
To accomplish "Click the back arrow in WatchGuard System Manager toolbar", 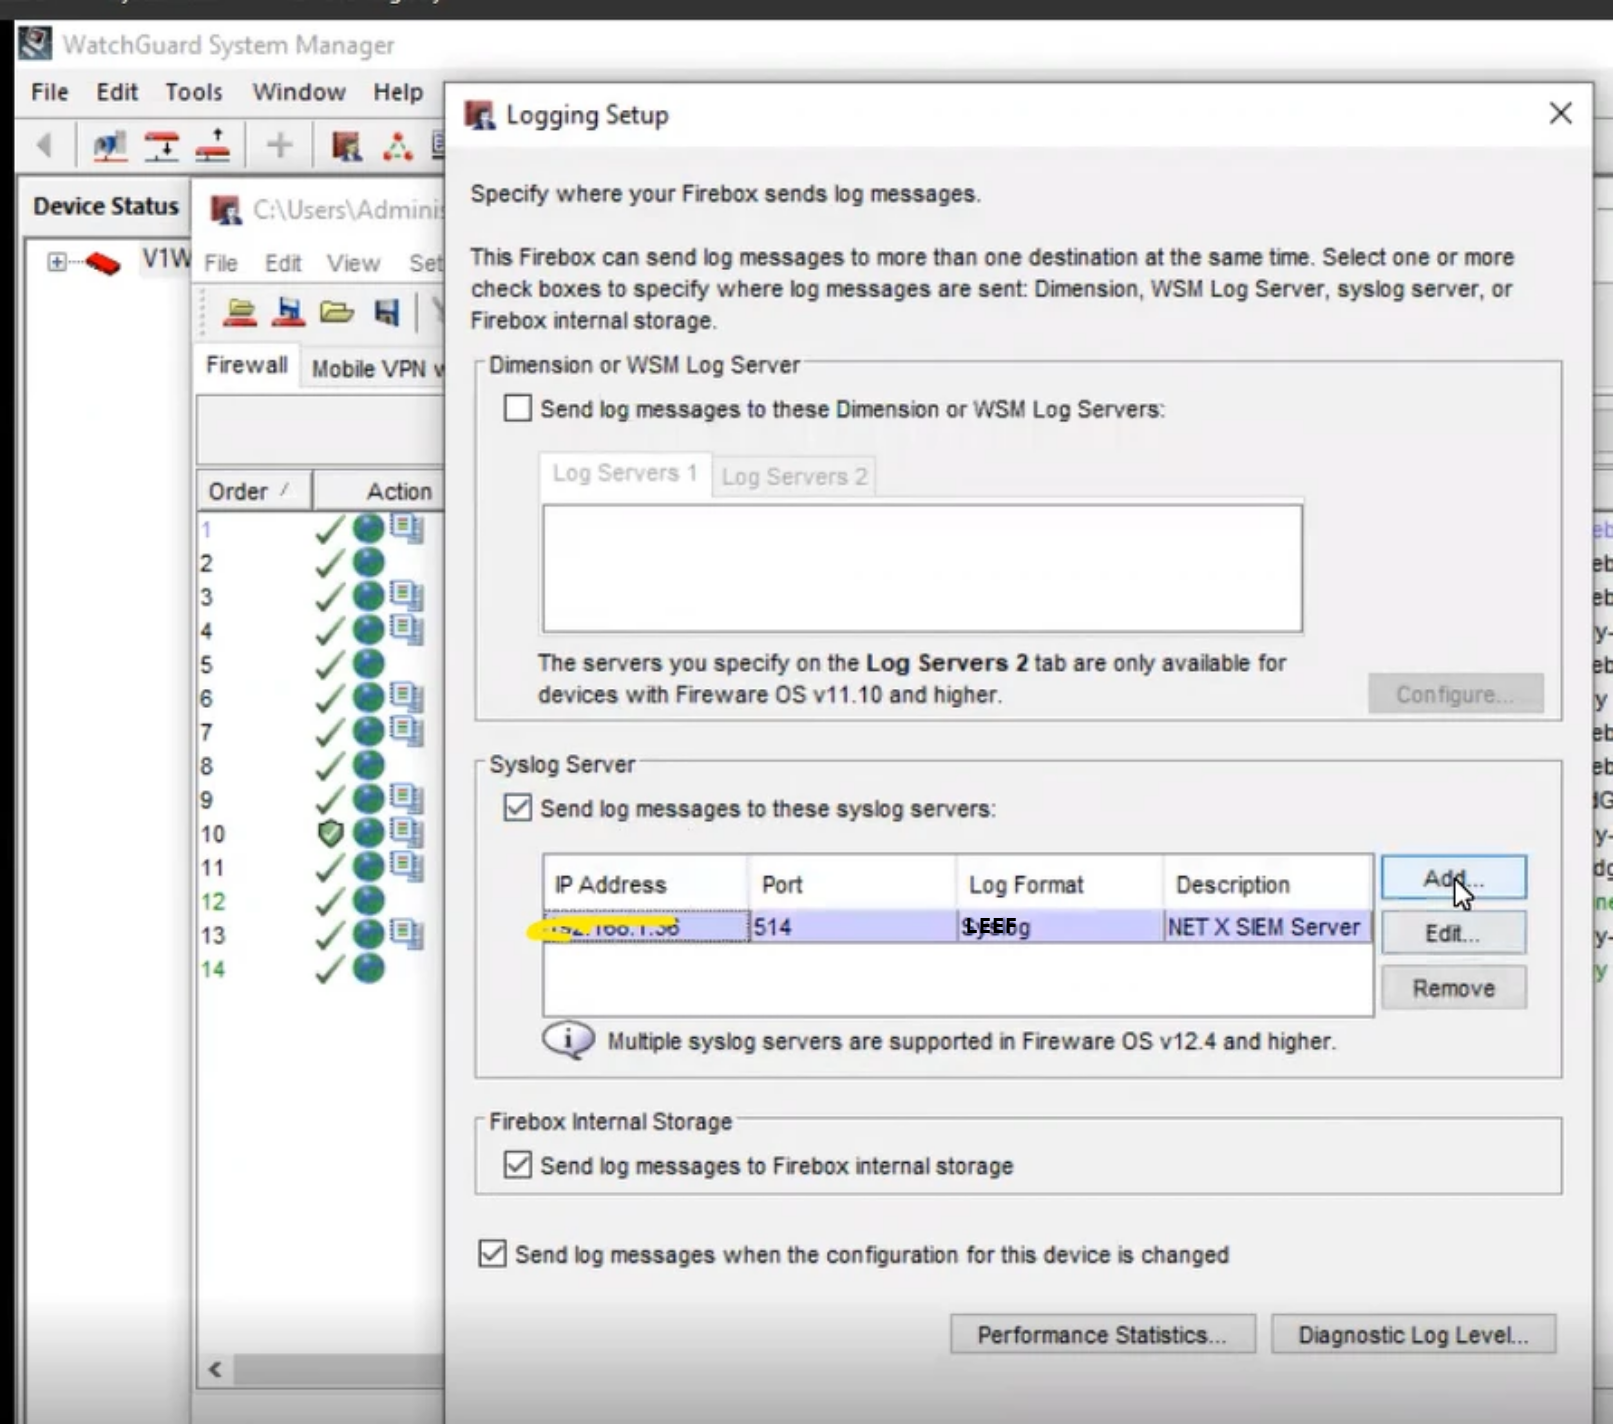I will (44, 146).
